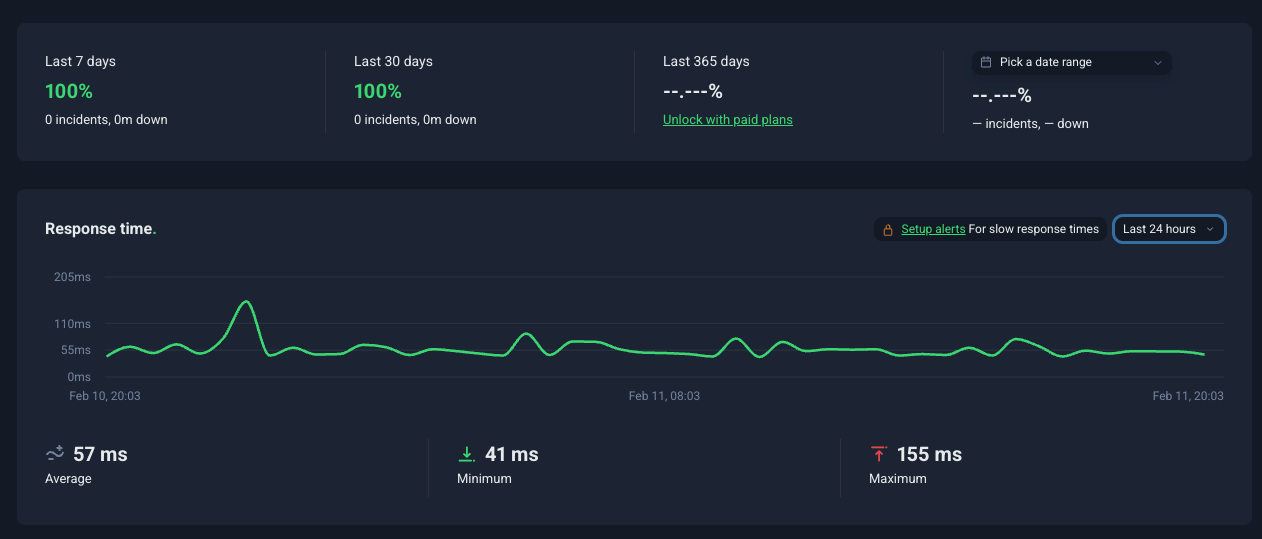Image resolution: width=1262 pixels, height=539 pixels.
Task: Click the Feb 11, 08:03 axis label
Action: tap(664, 396)
